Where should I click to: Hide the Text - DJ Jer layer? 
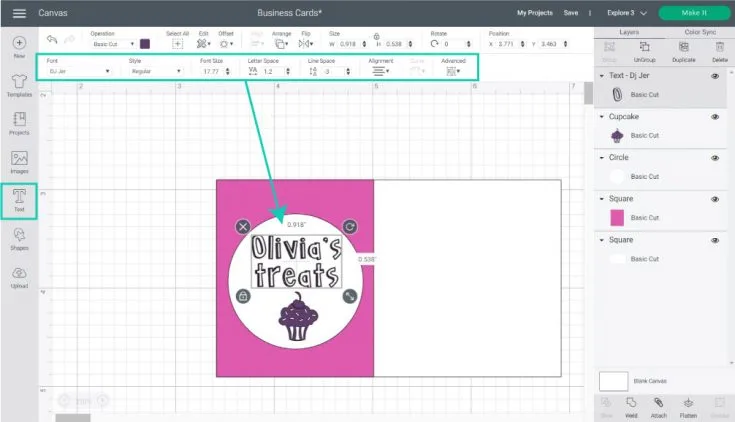coord(715,76)
